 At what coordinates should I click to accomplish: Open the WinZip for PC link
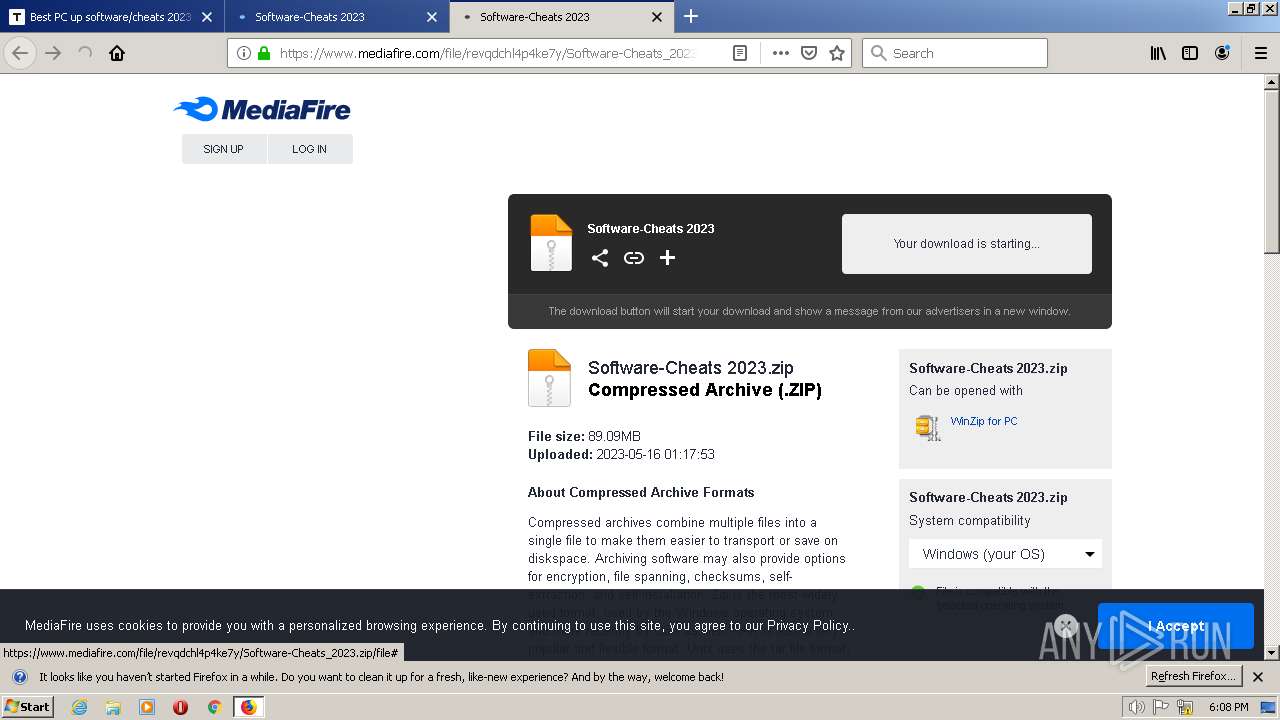point(984,421)
